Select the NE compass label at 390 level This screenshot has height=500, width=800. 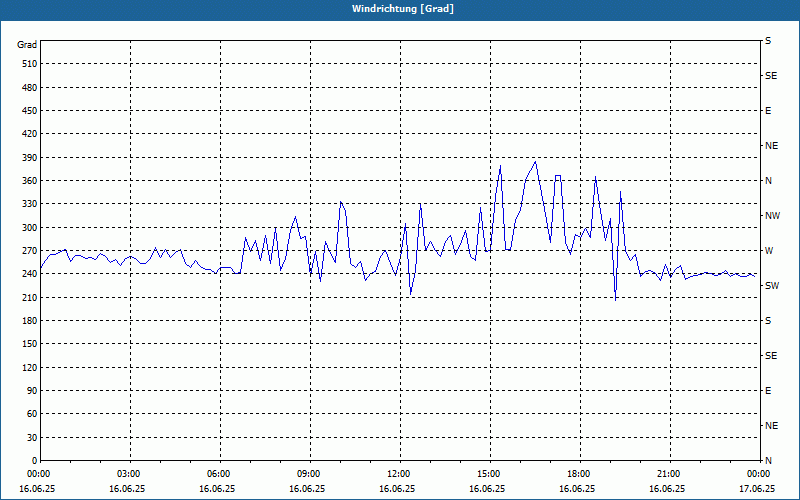click(771, 146)
